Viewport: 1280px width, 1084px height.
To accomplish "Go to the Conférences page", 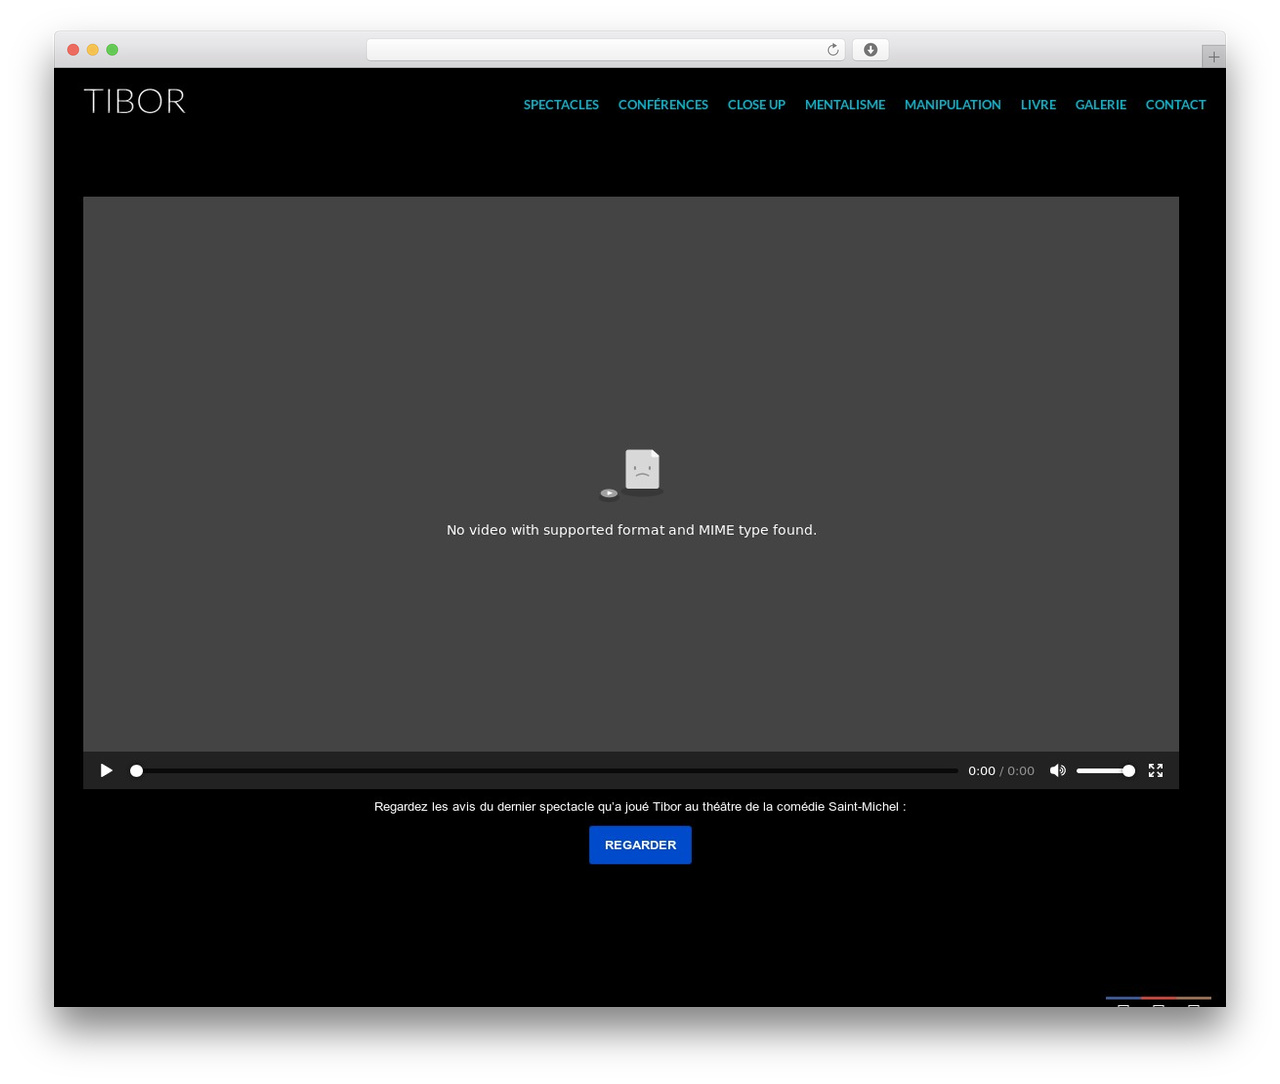I will [x=663, y=104].
